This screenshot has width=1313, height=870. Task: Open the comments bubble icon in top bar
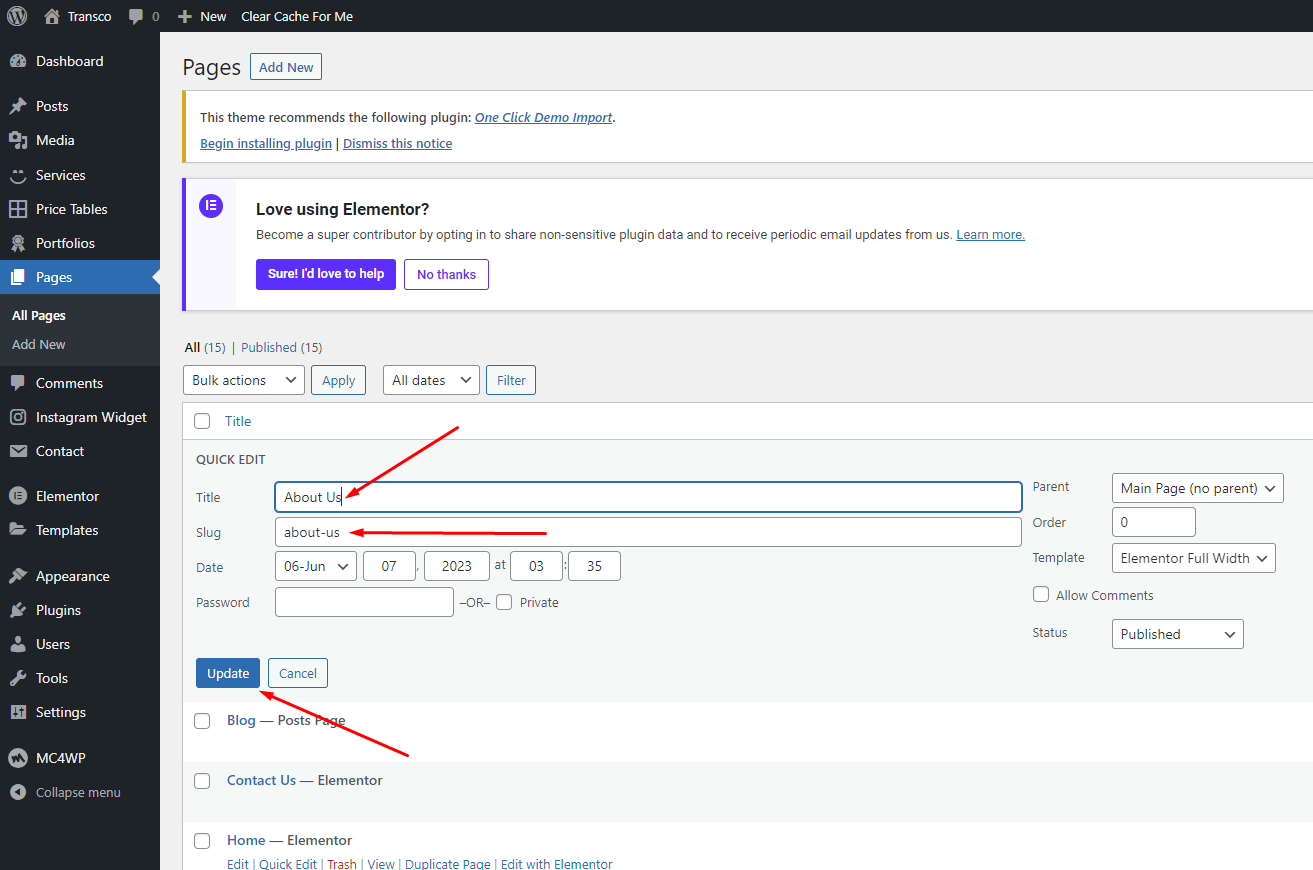tap(137, 16)
